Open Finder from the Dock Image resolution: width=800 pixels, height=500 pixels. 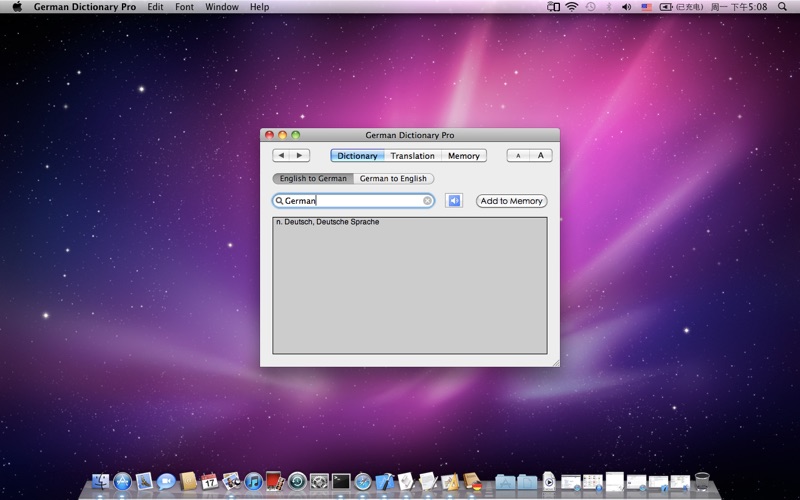(101, 481)
